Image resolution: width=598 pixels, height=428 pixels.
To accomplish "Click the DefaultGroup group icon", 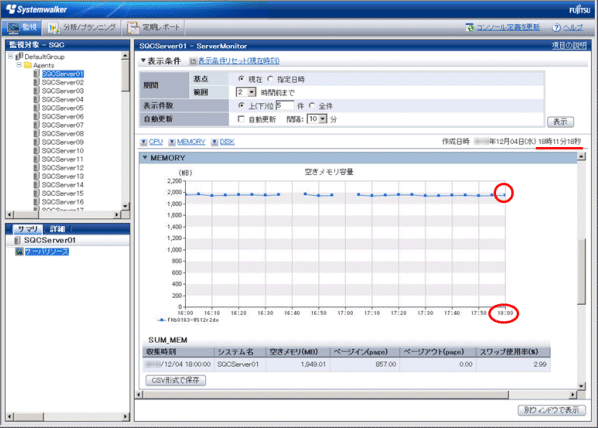I will [19, 56].
